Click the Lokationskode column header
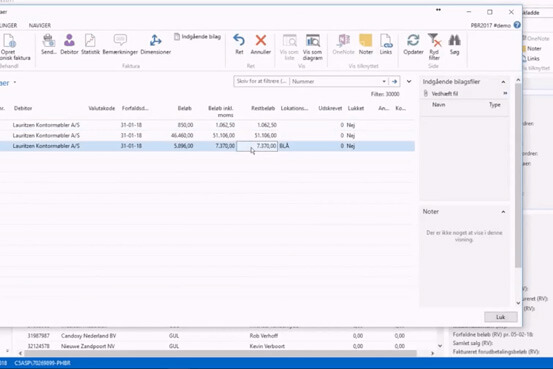553x369 pixels. click(294, 108)
